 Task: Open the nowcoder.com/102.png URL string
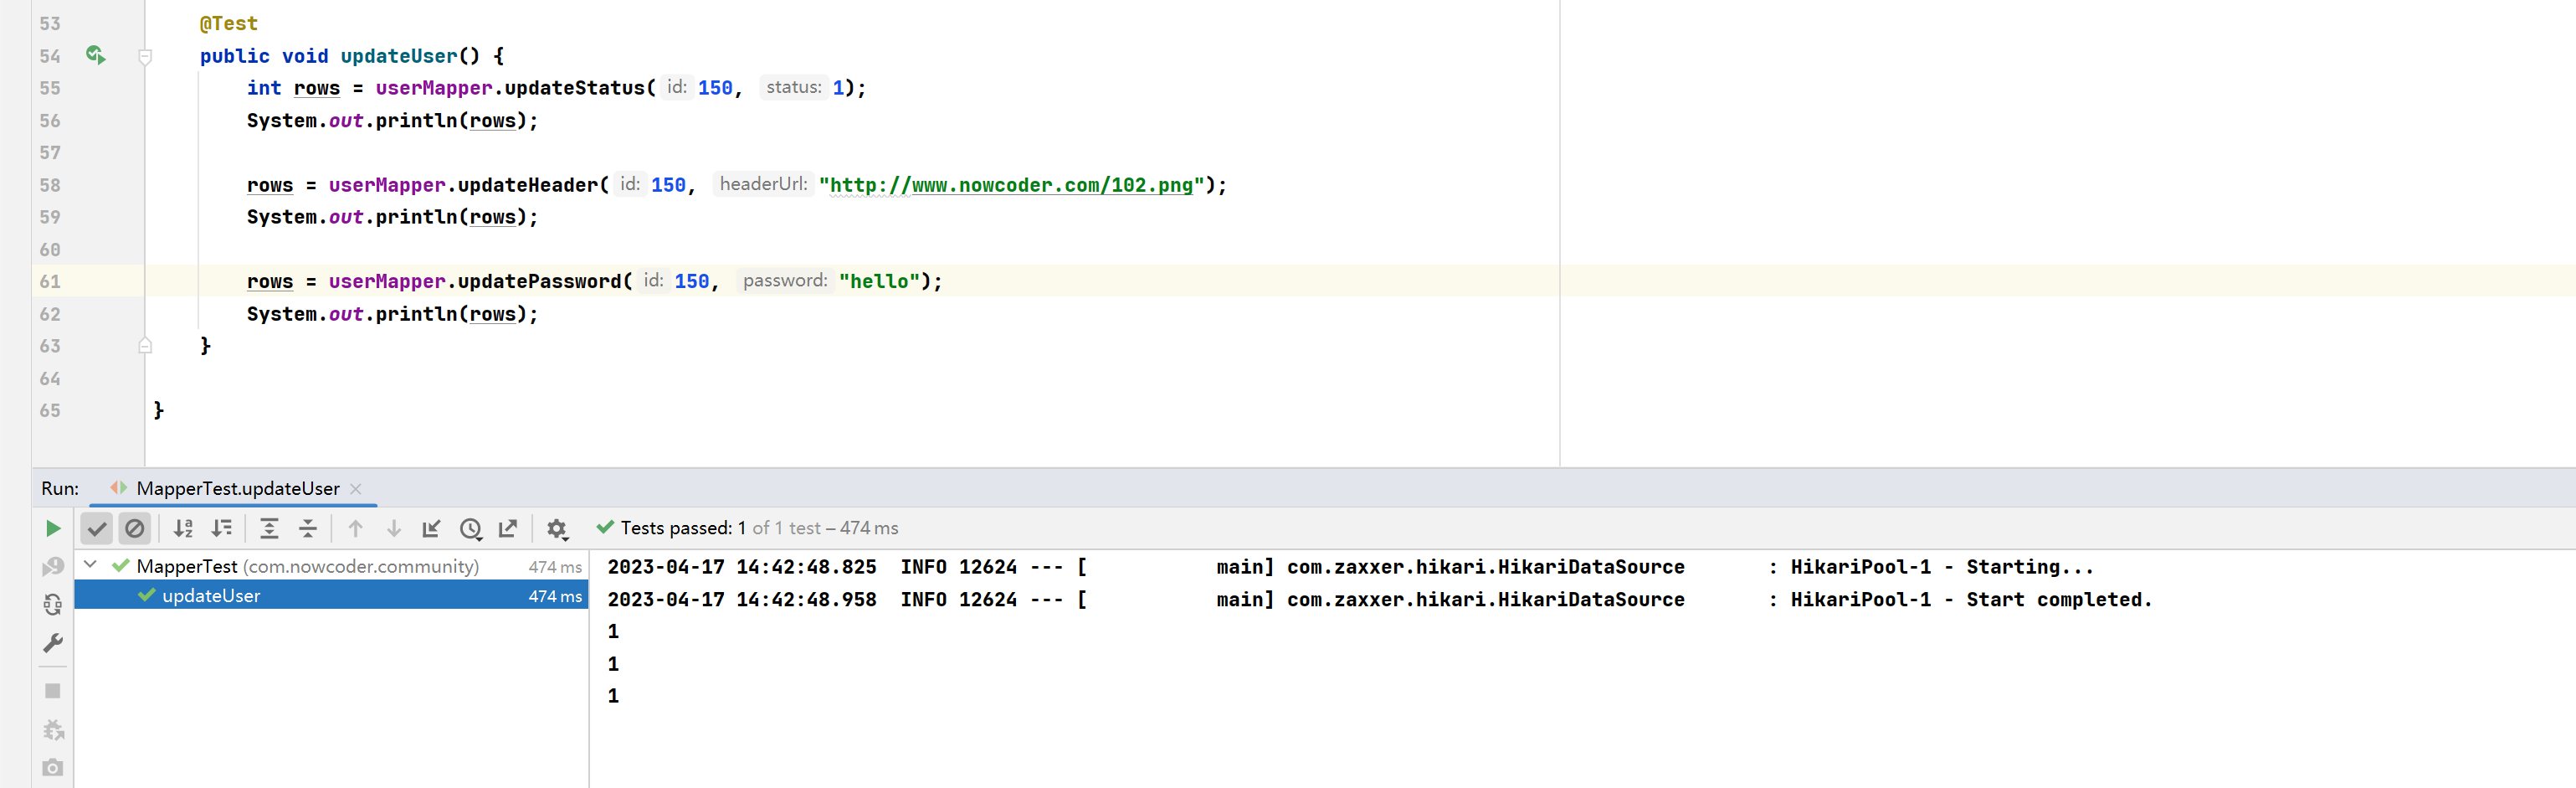[1011, 185]
